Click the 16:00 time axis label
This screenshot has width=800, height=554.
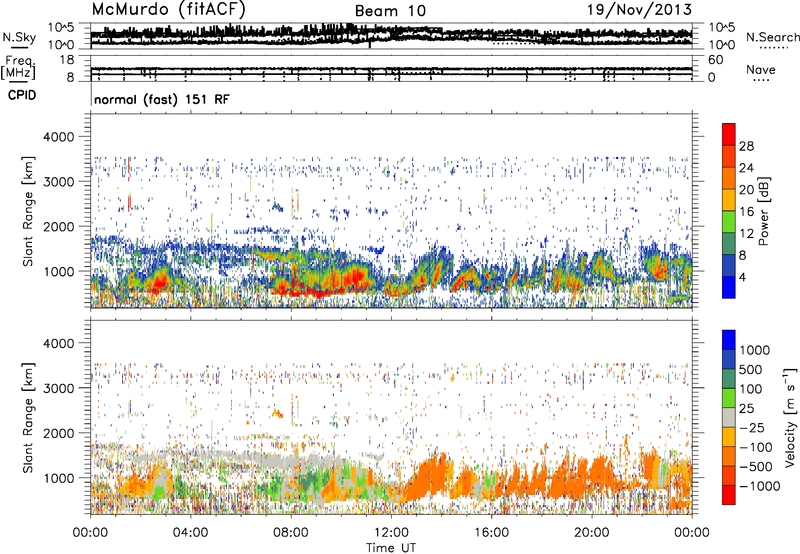click(491, 533)
